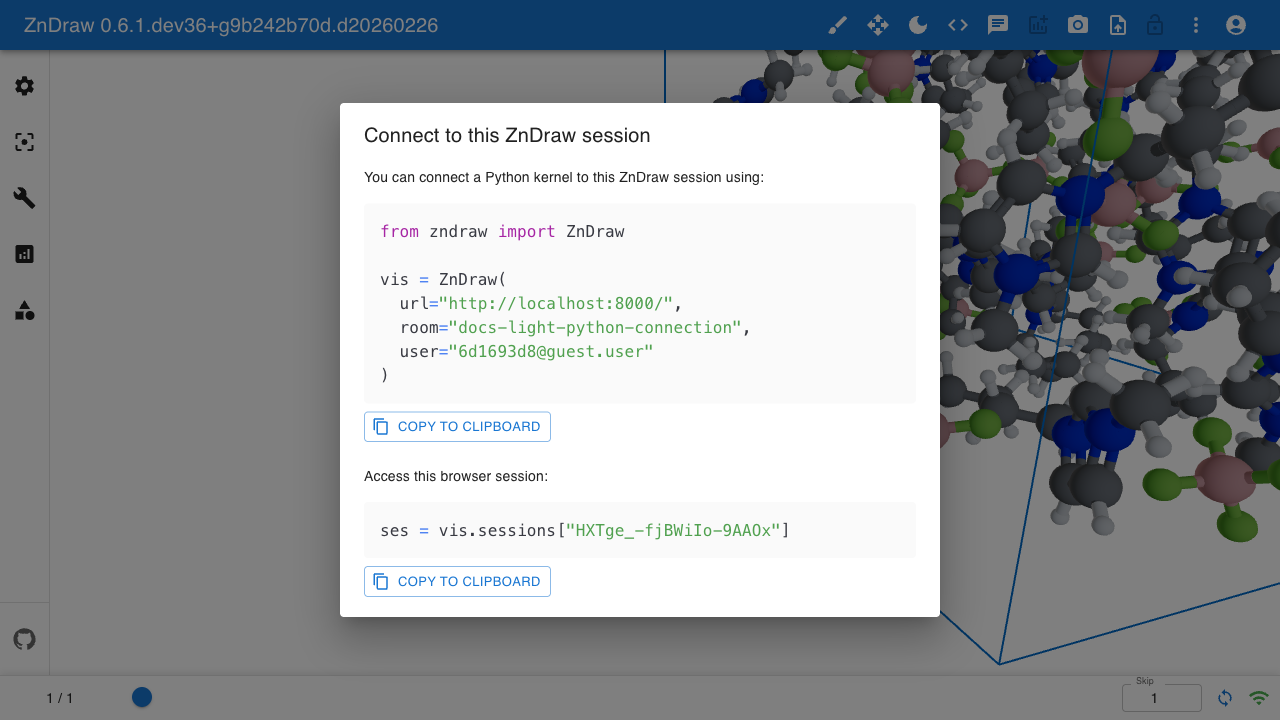Copy the browser session code to clipboard
Viewport: 1280px width, 720px height.
(x=457, y=581)
